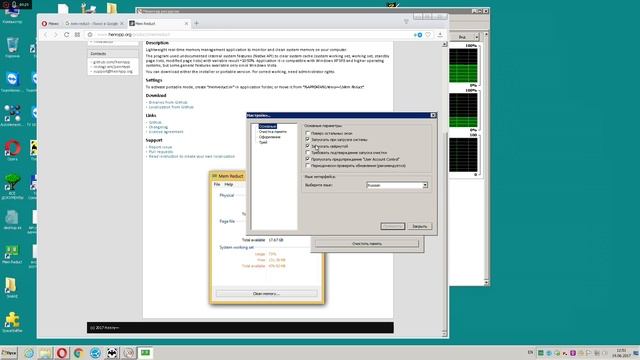Check the periodic update check option
Screen dimensions: 640x360
(x=308, y=166)
